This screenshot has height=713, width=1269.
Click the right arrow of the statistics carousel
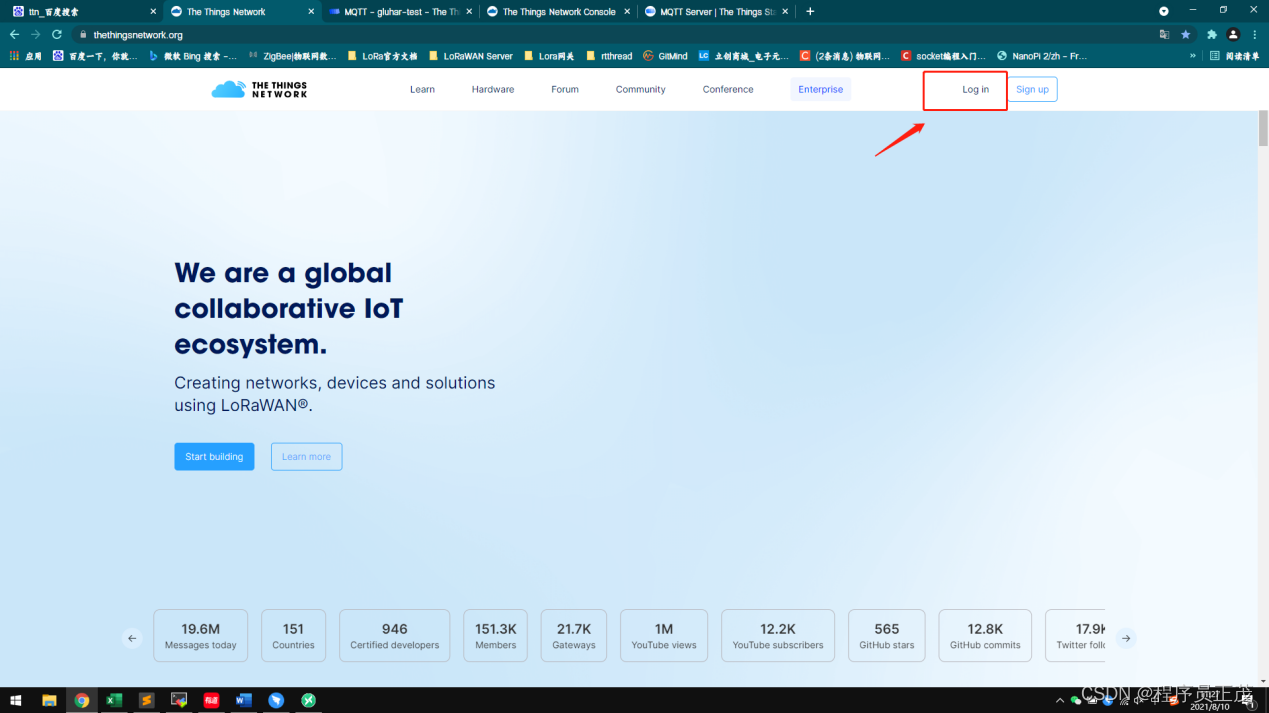(1126, 637)
